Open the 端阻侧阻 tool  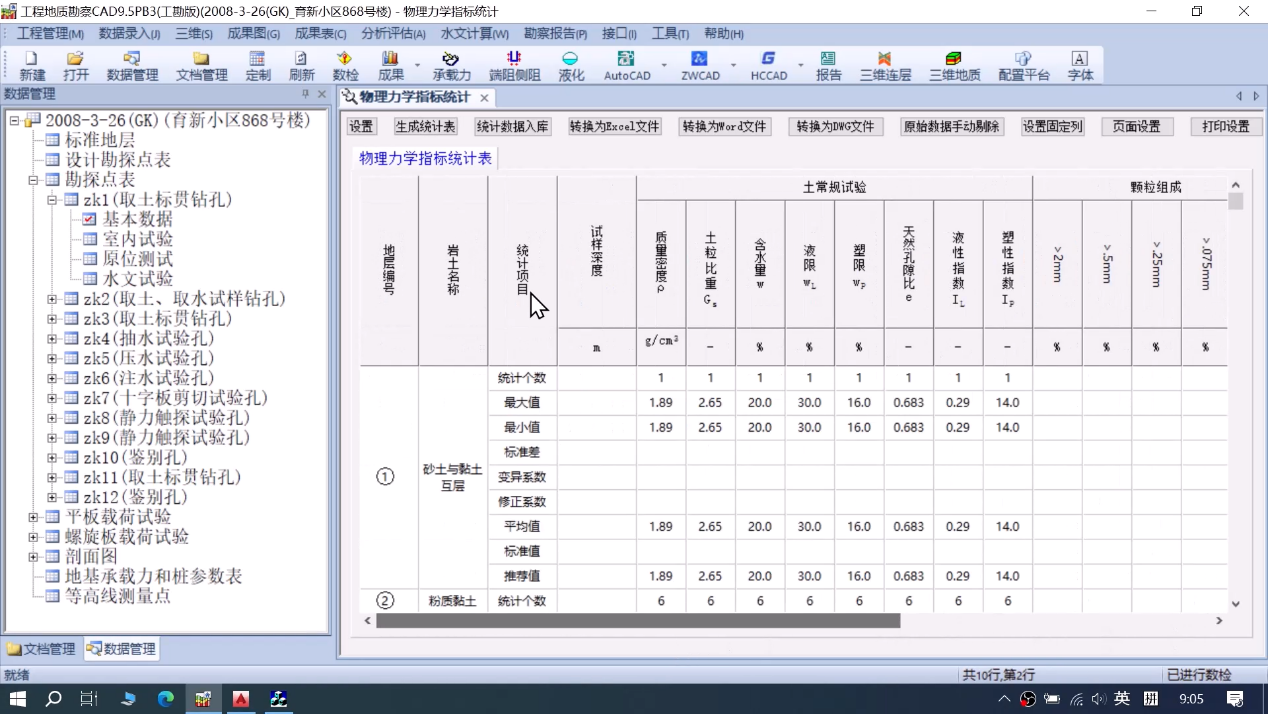pyautogui.click(x=514, y=66)
